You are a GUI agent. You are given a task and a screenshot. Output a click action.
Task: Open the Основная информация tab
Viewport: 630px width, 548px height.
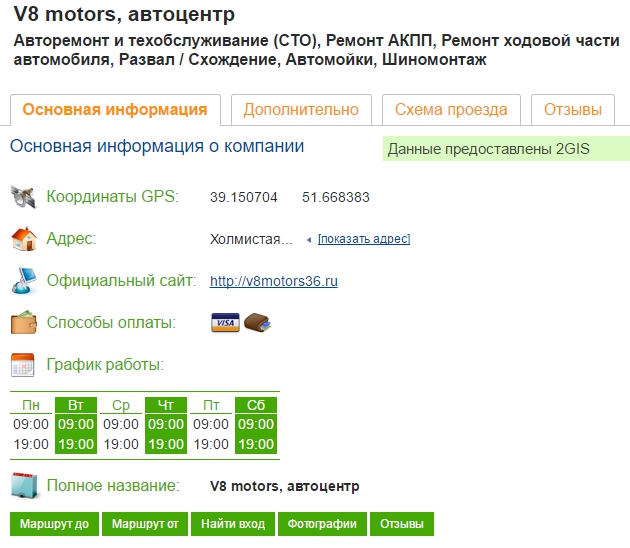[x=115, y=110]
